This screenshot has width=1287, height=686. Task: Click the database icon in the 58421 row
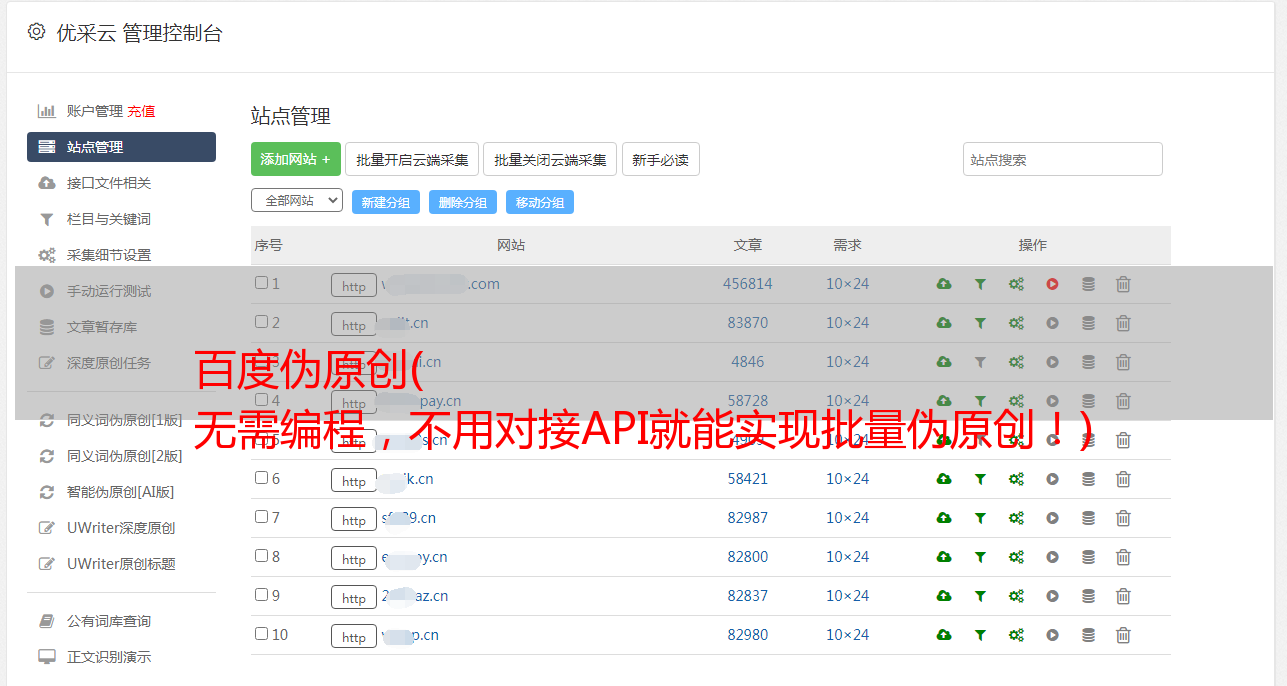pos(1088,479)
